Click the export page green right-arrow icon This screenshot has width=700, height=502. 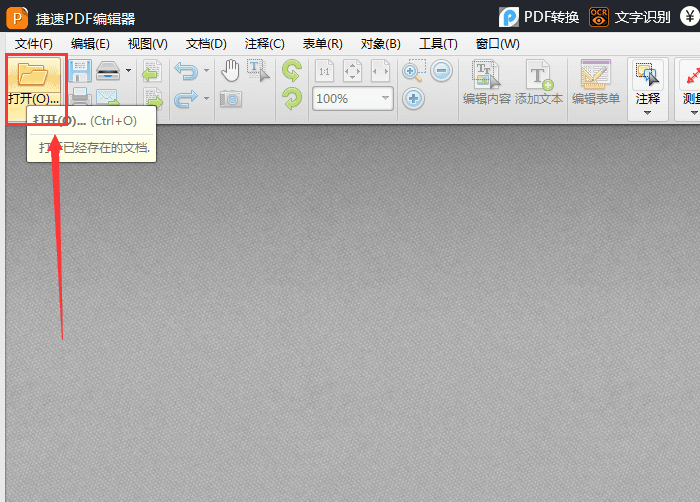pos(153,98)
